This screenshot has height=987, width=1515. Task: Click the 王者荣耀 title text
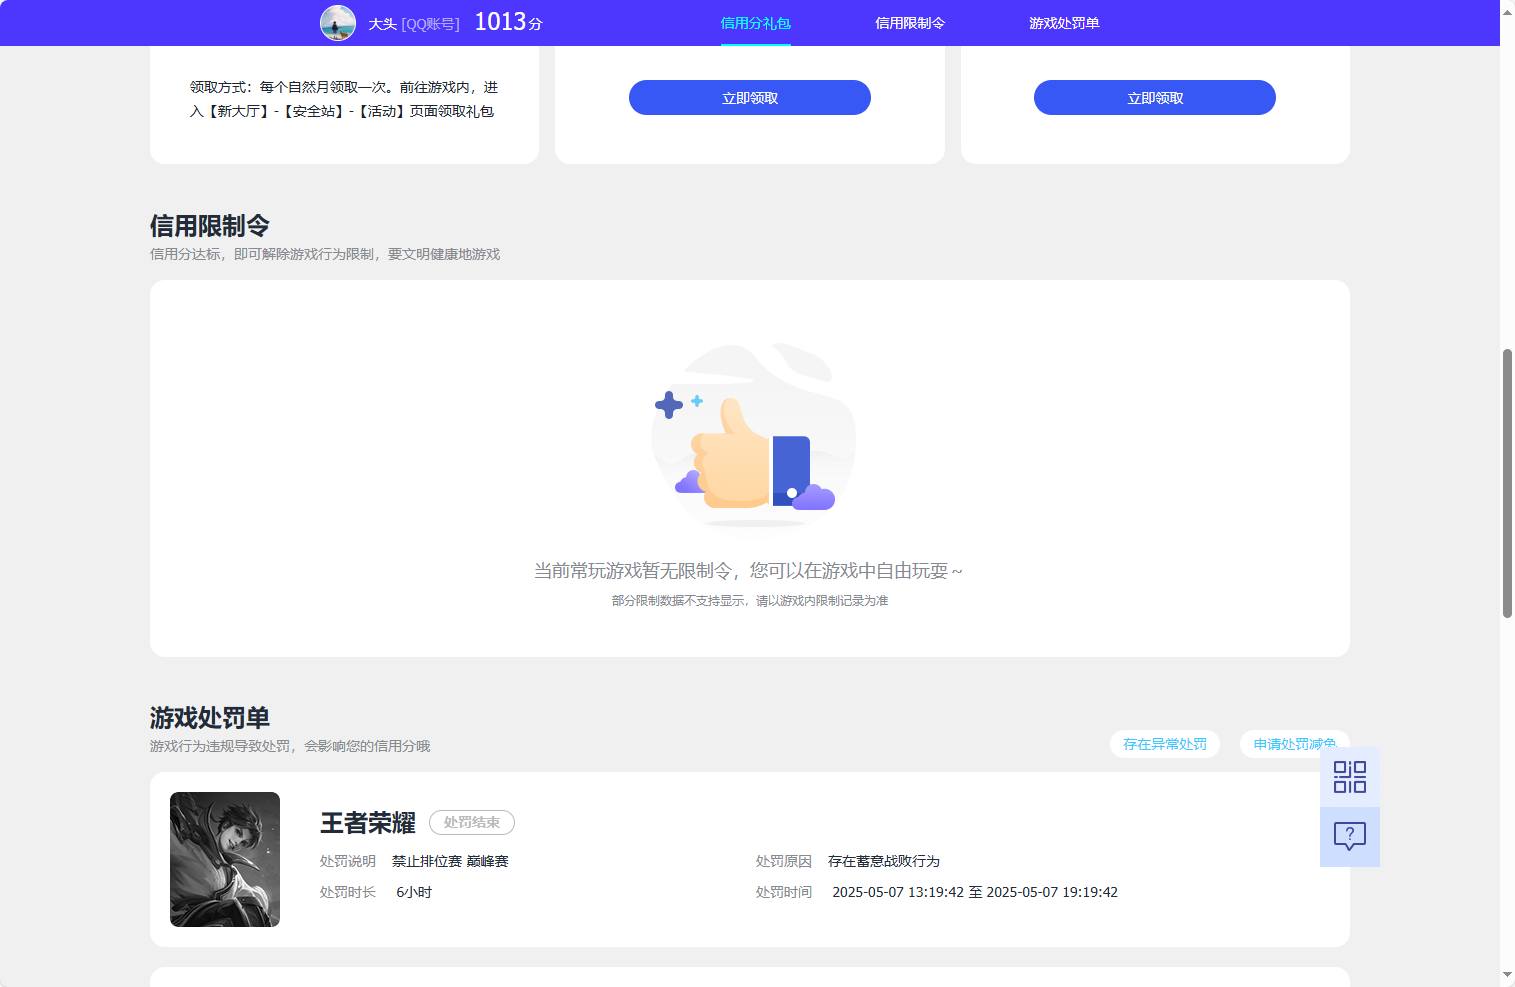[368, 823]
